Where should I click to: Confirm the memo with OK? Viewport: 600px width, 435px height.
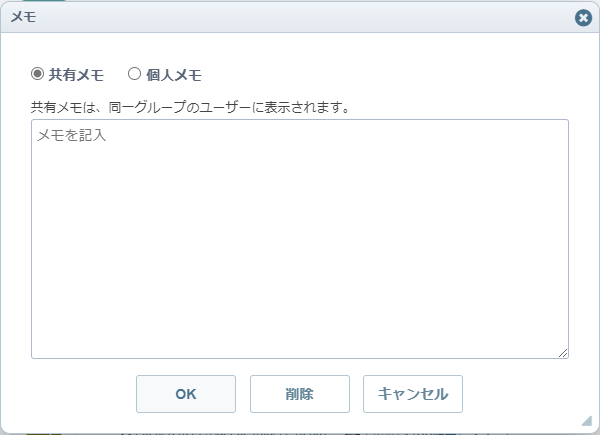[186, 394]
